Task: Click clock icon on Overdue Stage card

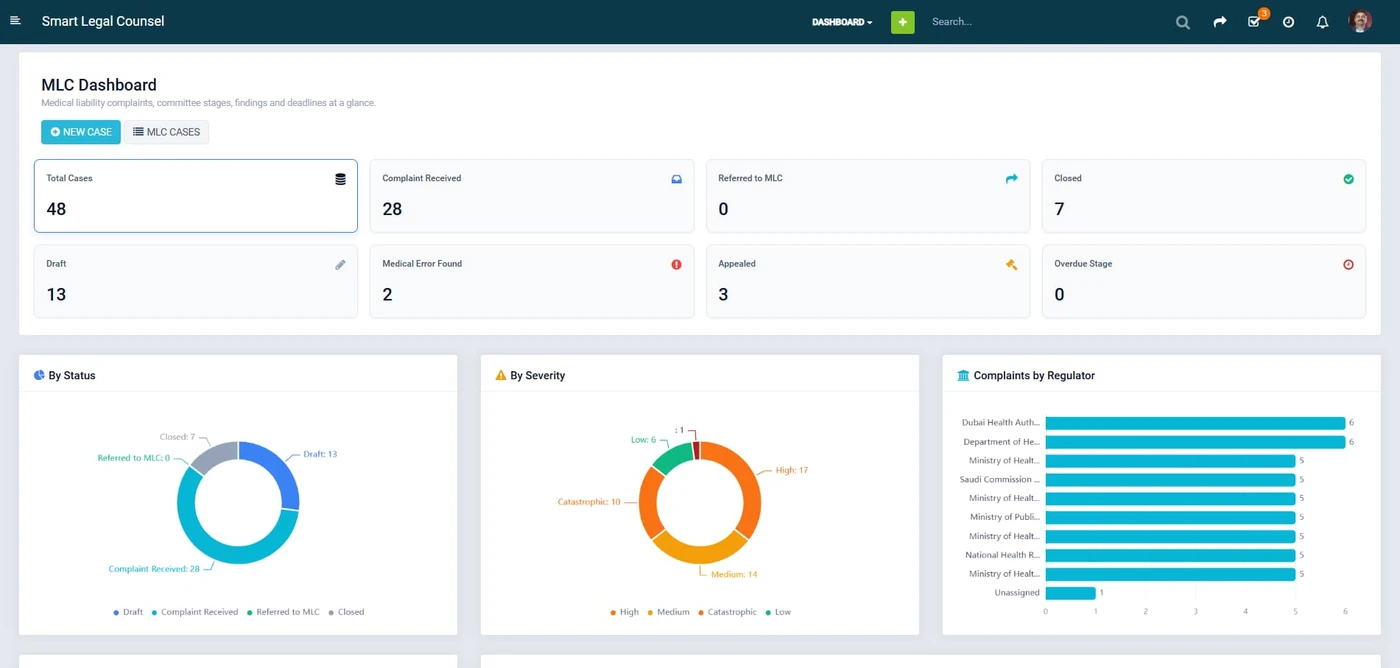Action: click(x=1348, y=265)
